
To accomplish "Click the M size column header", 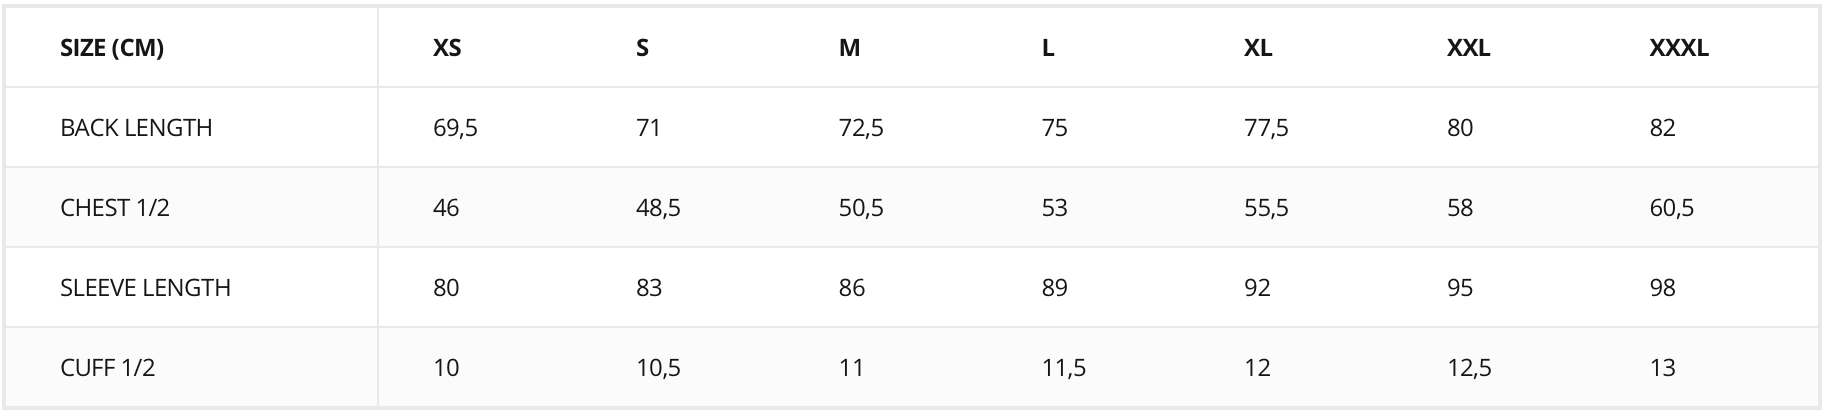I will point(849,48).
